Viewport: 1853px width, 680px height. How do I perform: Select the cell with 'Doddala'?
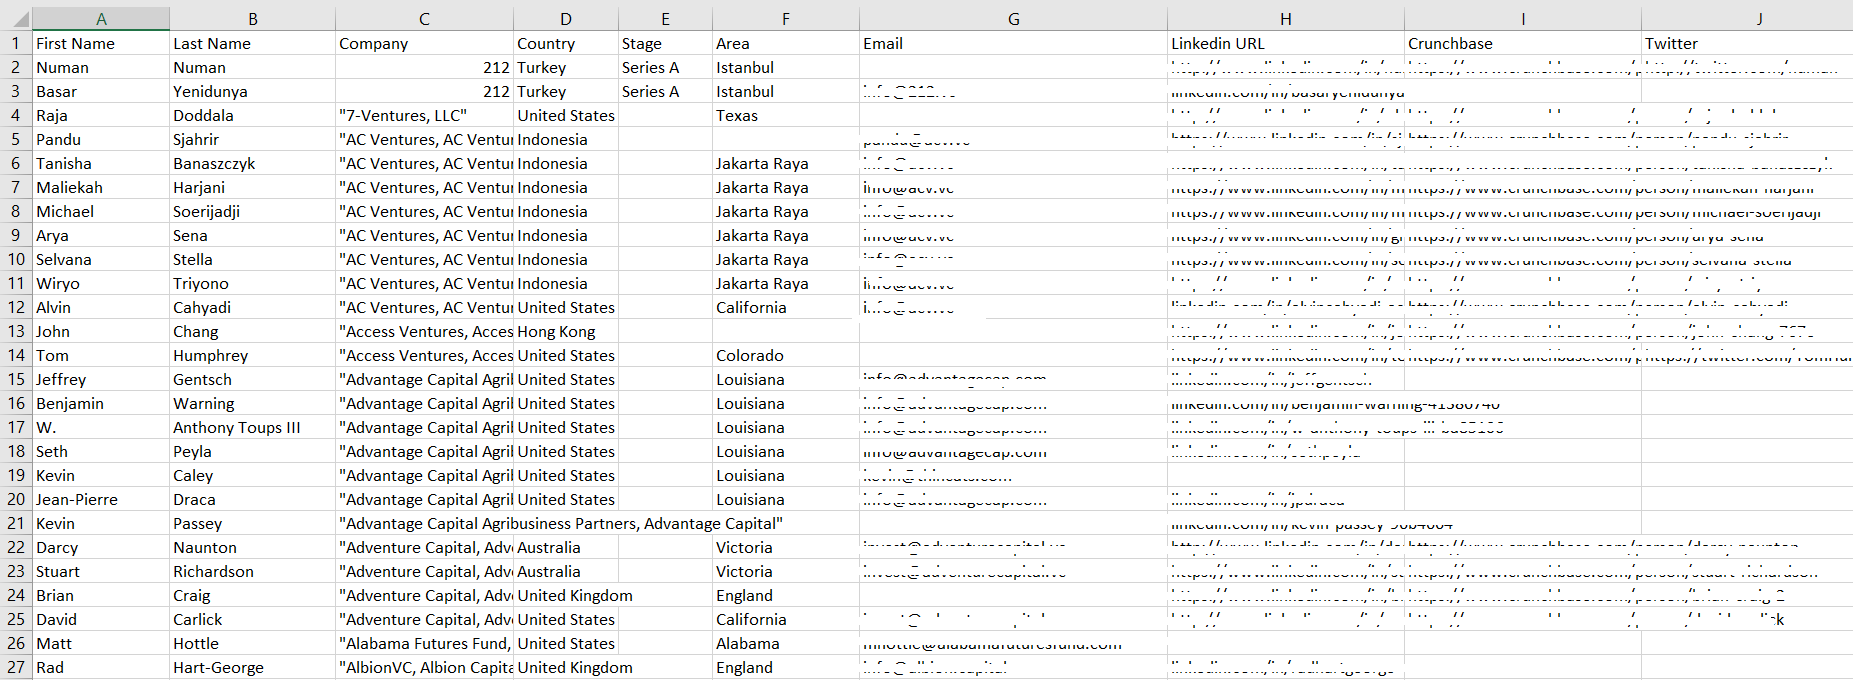[x=252, y=115]
